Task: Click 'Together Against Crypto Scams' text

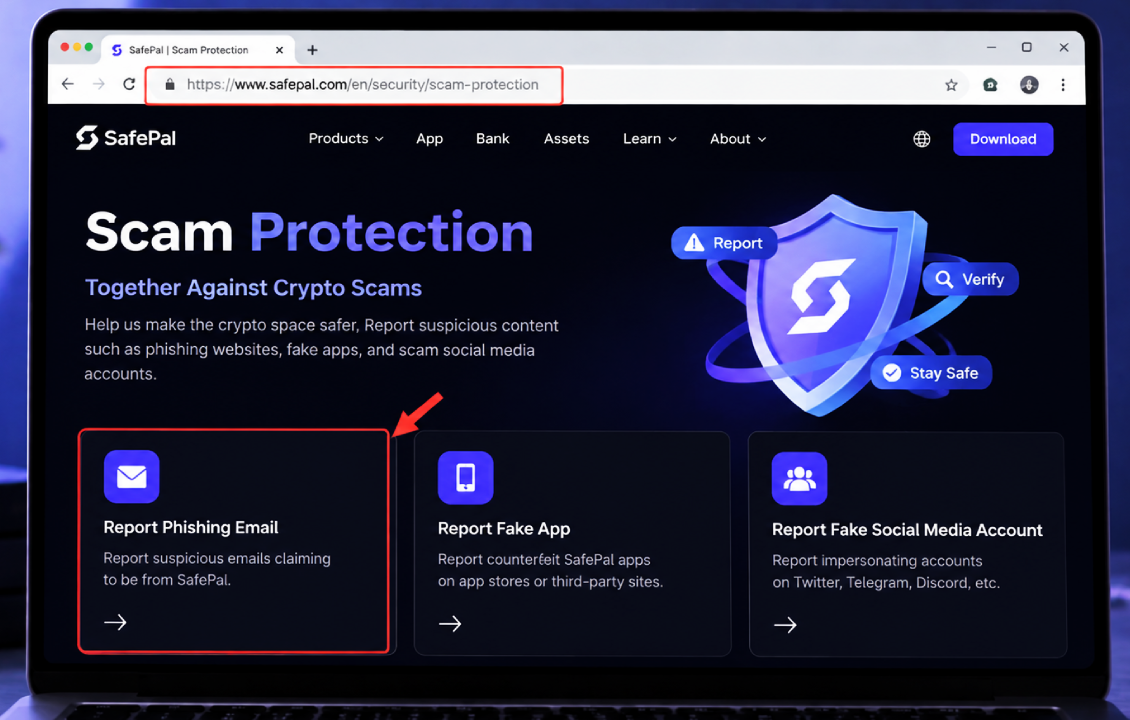Action: pyautogui.click(x=253, y=288)
